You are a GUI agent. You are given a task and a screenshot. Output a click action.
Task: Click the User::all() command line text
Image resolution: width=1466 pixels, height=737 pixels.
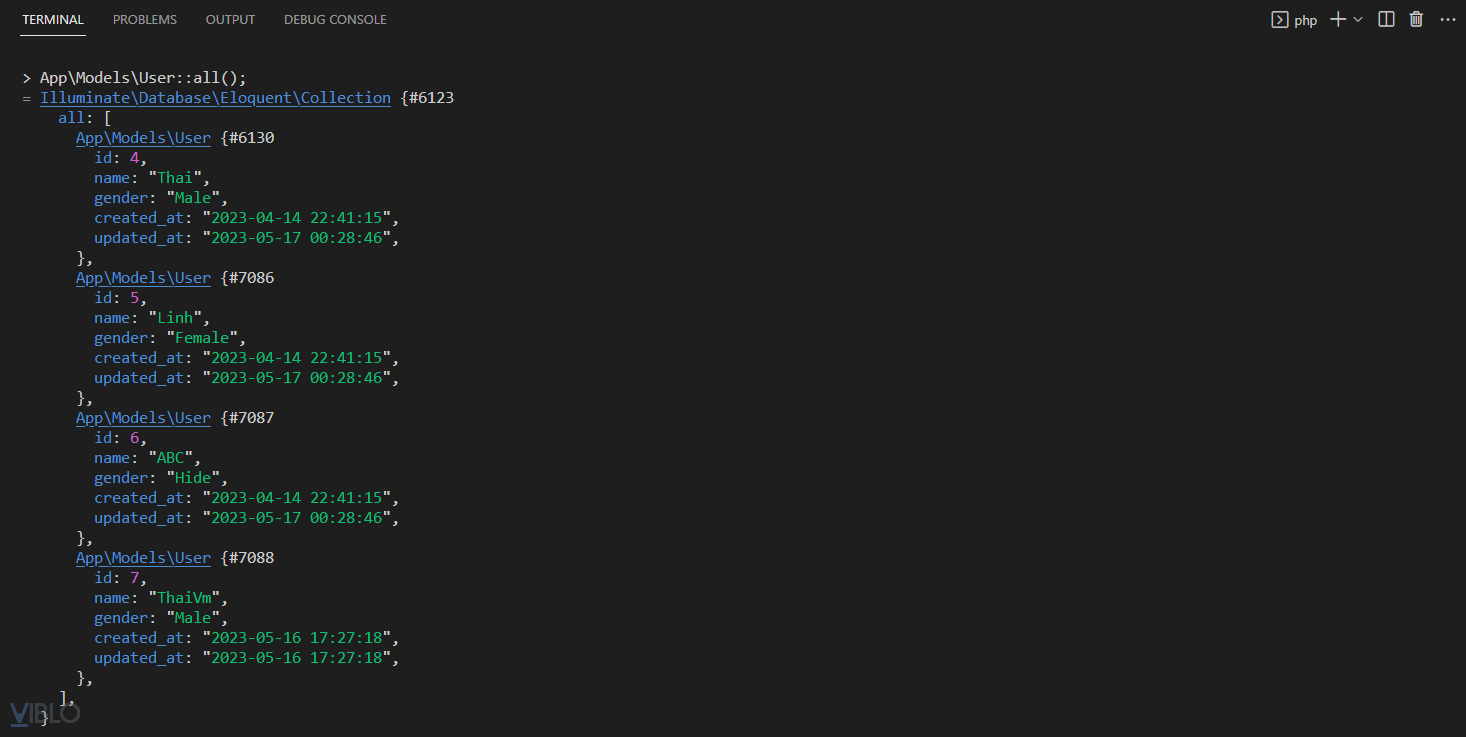coord(143,78)
